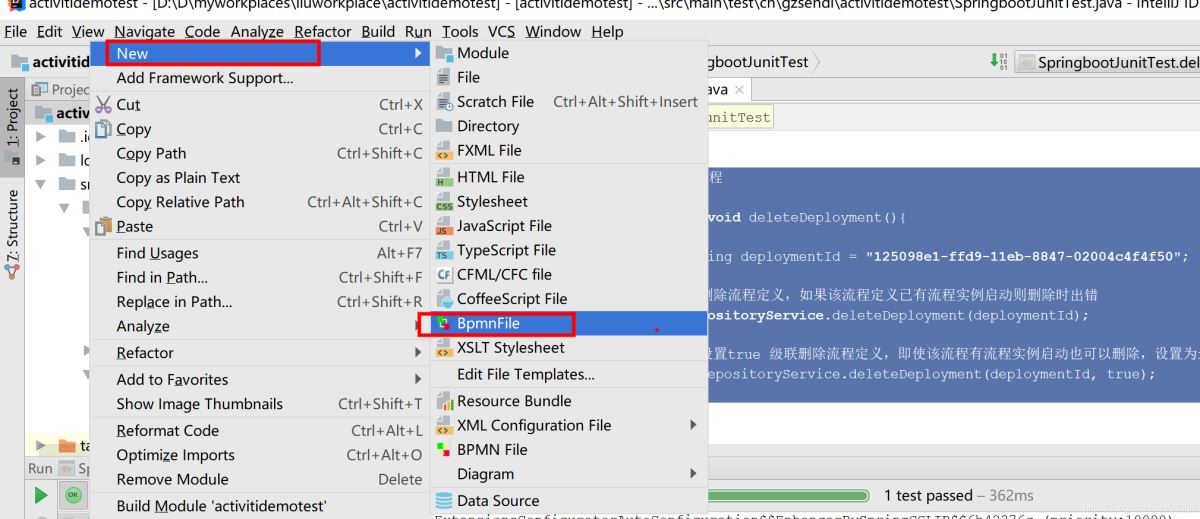Choose Build Module 'activitidemotest'
Viewport: 1200px width, 519px height.
pyautogui.click(x=260, y=506)
